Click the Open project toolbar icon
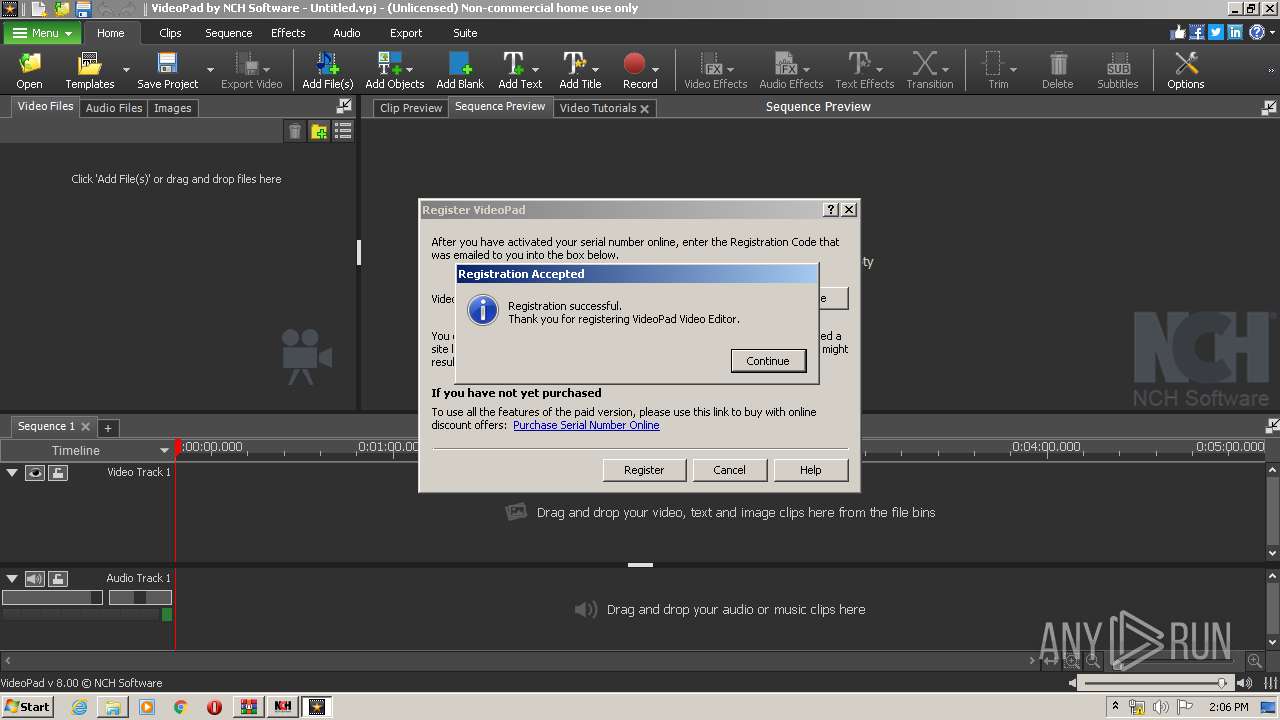This screenshot has height=720, width=1280. pos(29,70)
